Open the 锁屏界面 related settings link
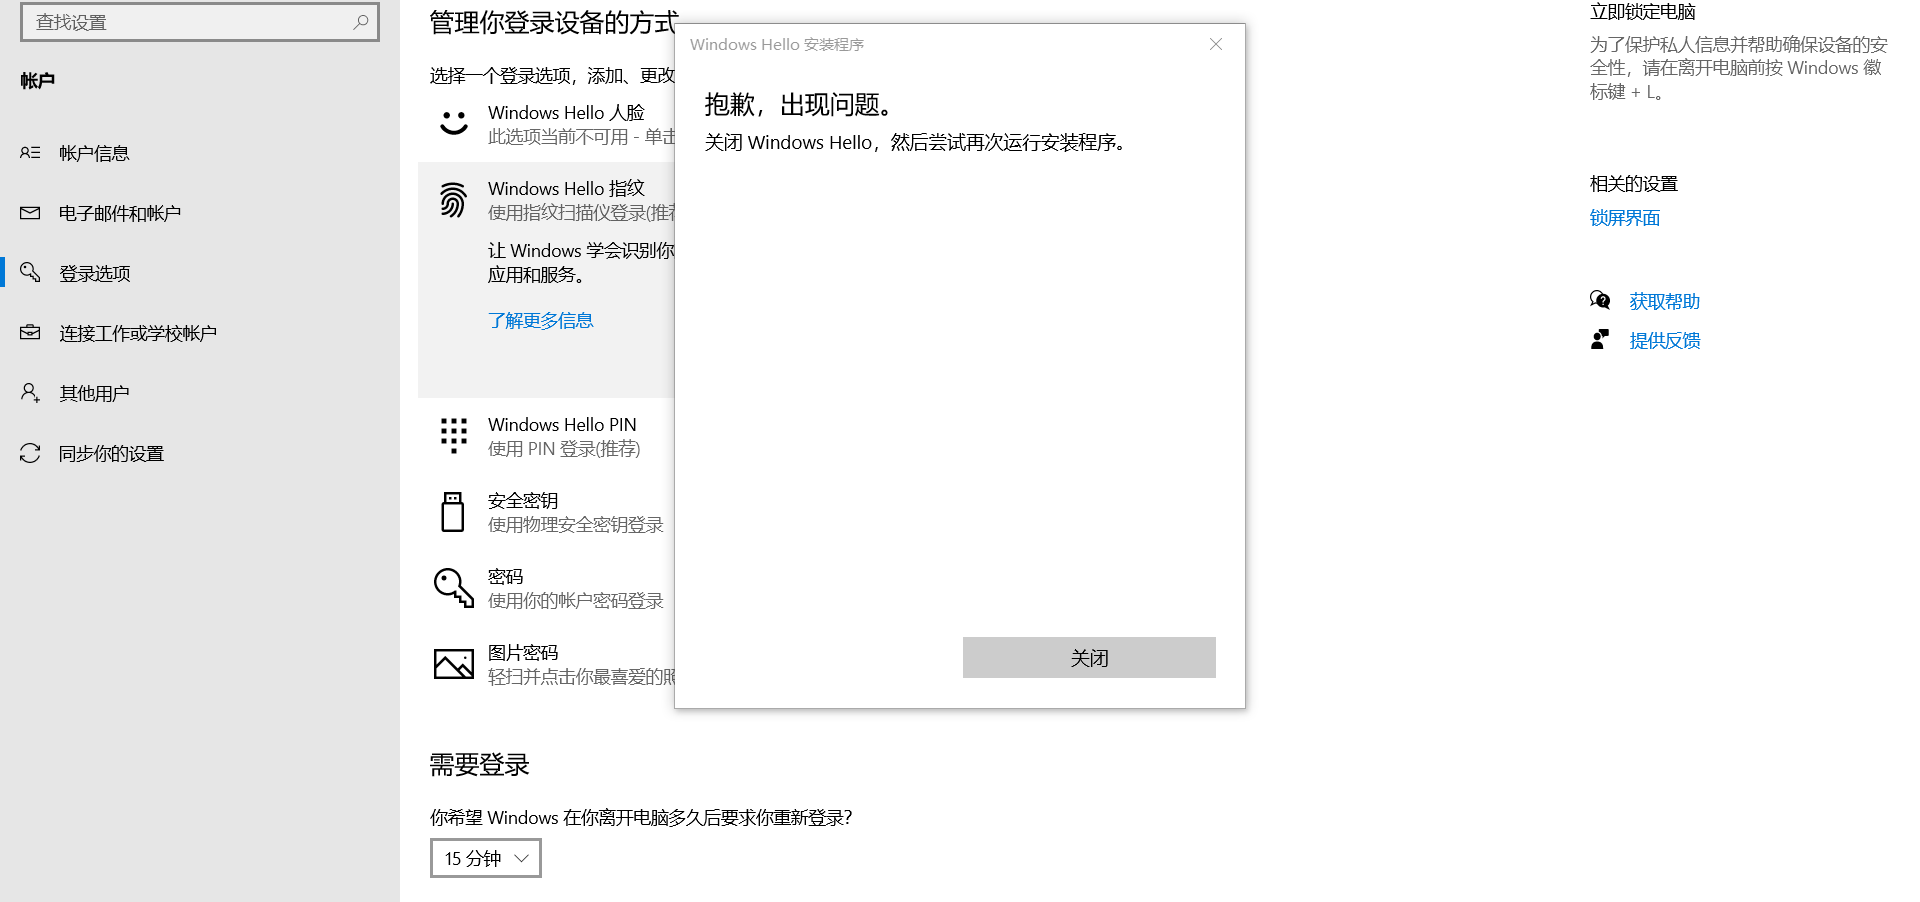 click(x=1625, y=218)
